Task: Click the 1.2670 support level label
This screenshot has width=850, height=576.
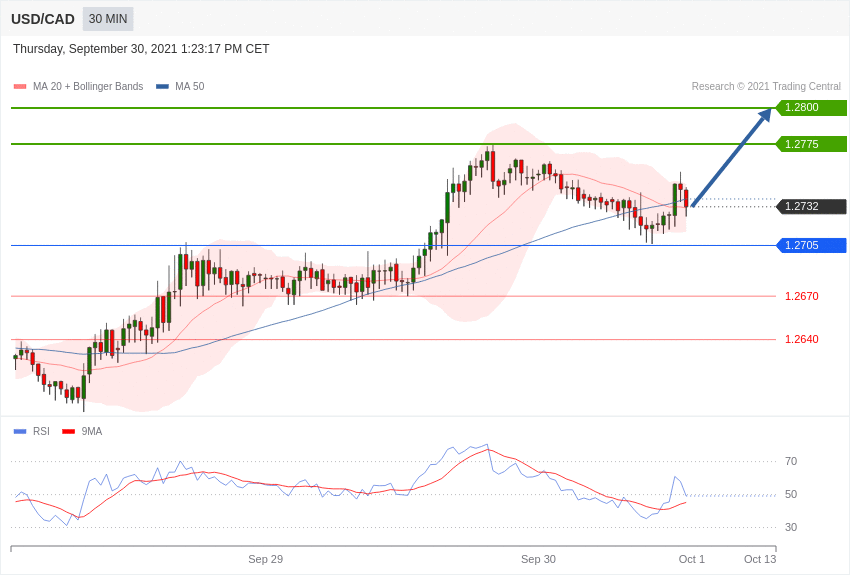Action: [x=802, y=296]
